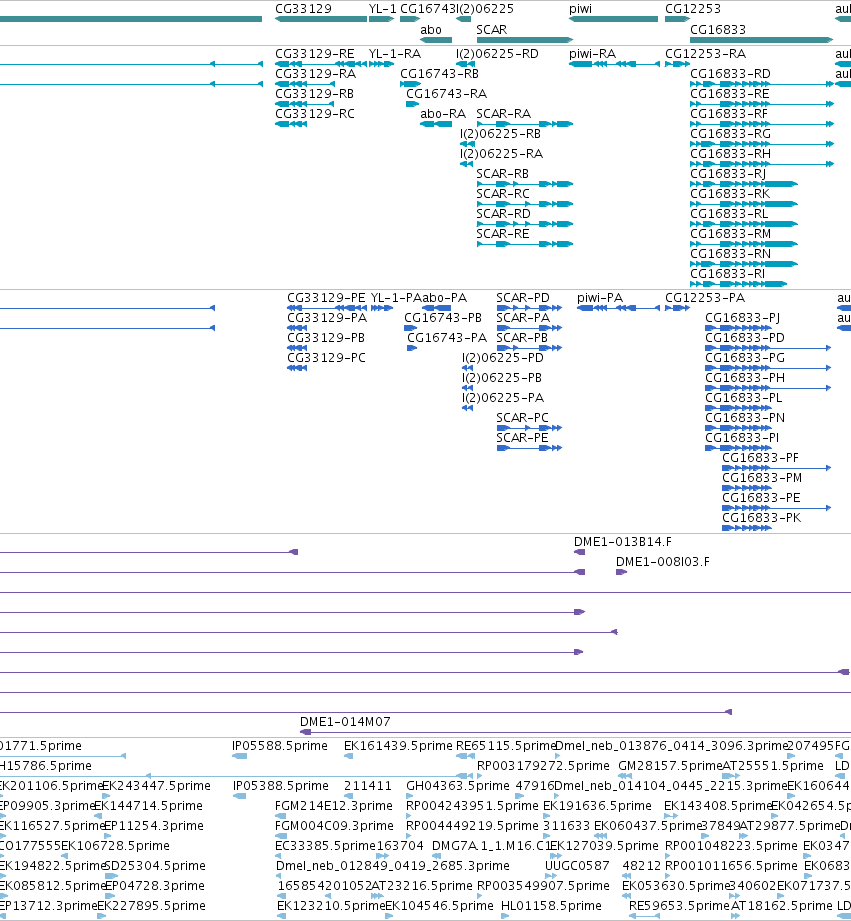The image size is (851, 921).
Task: Select EST GM28157.5prime
Action: click(670, 766)
